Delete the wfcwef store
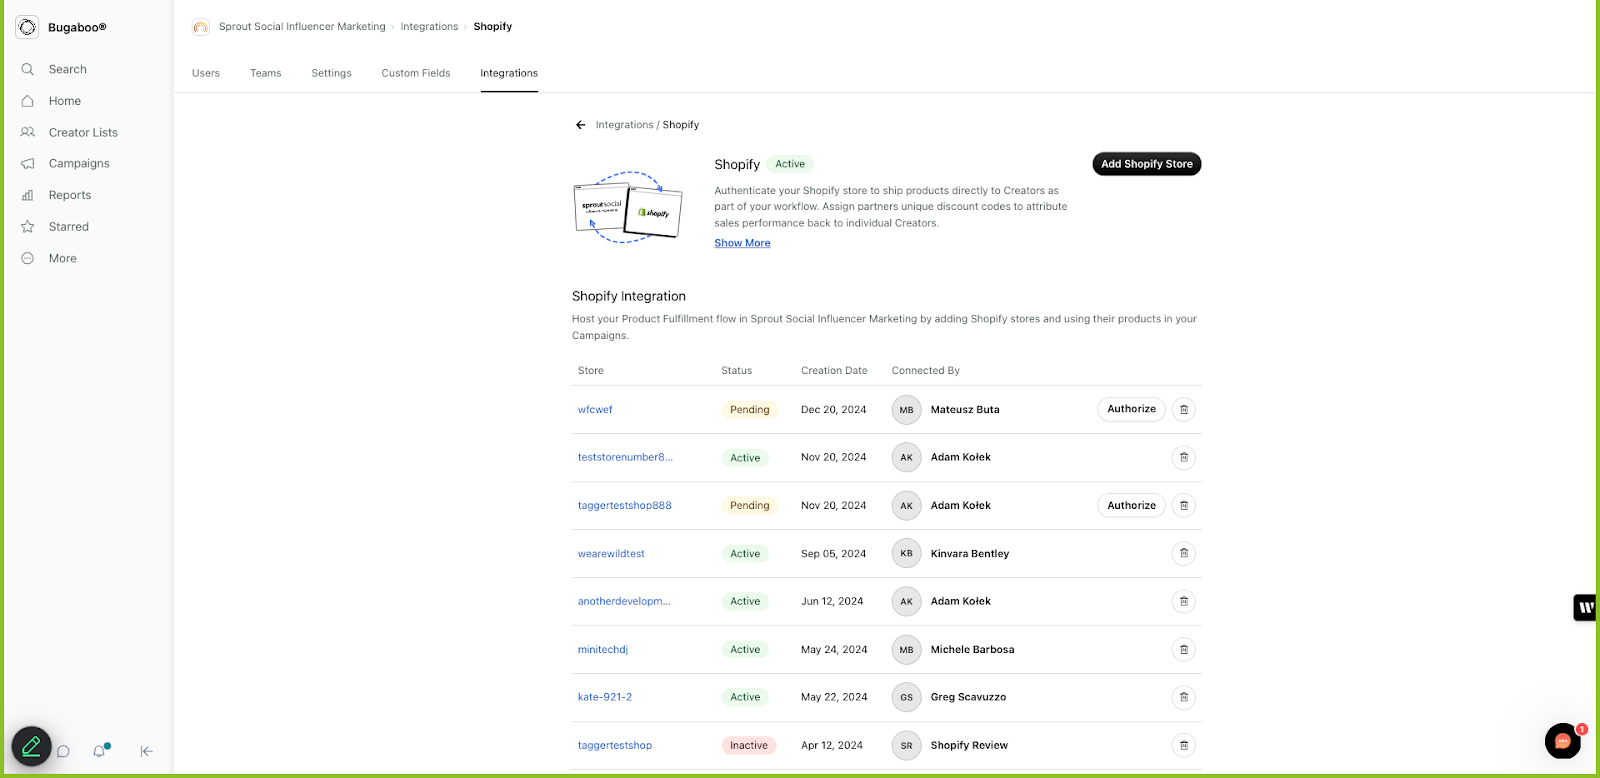This screenshot has width=1600, height=778. point(1184,410)
